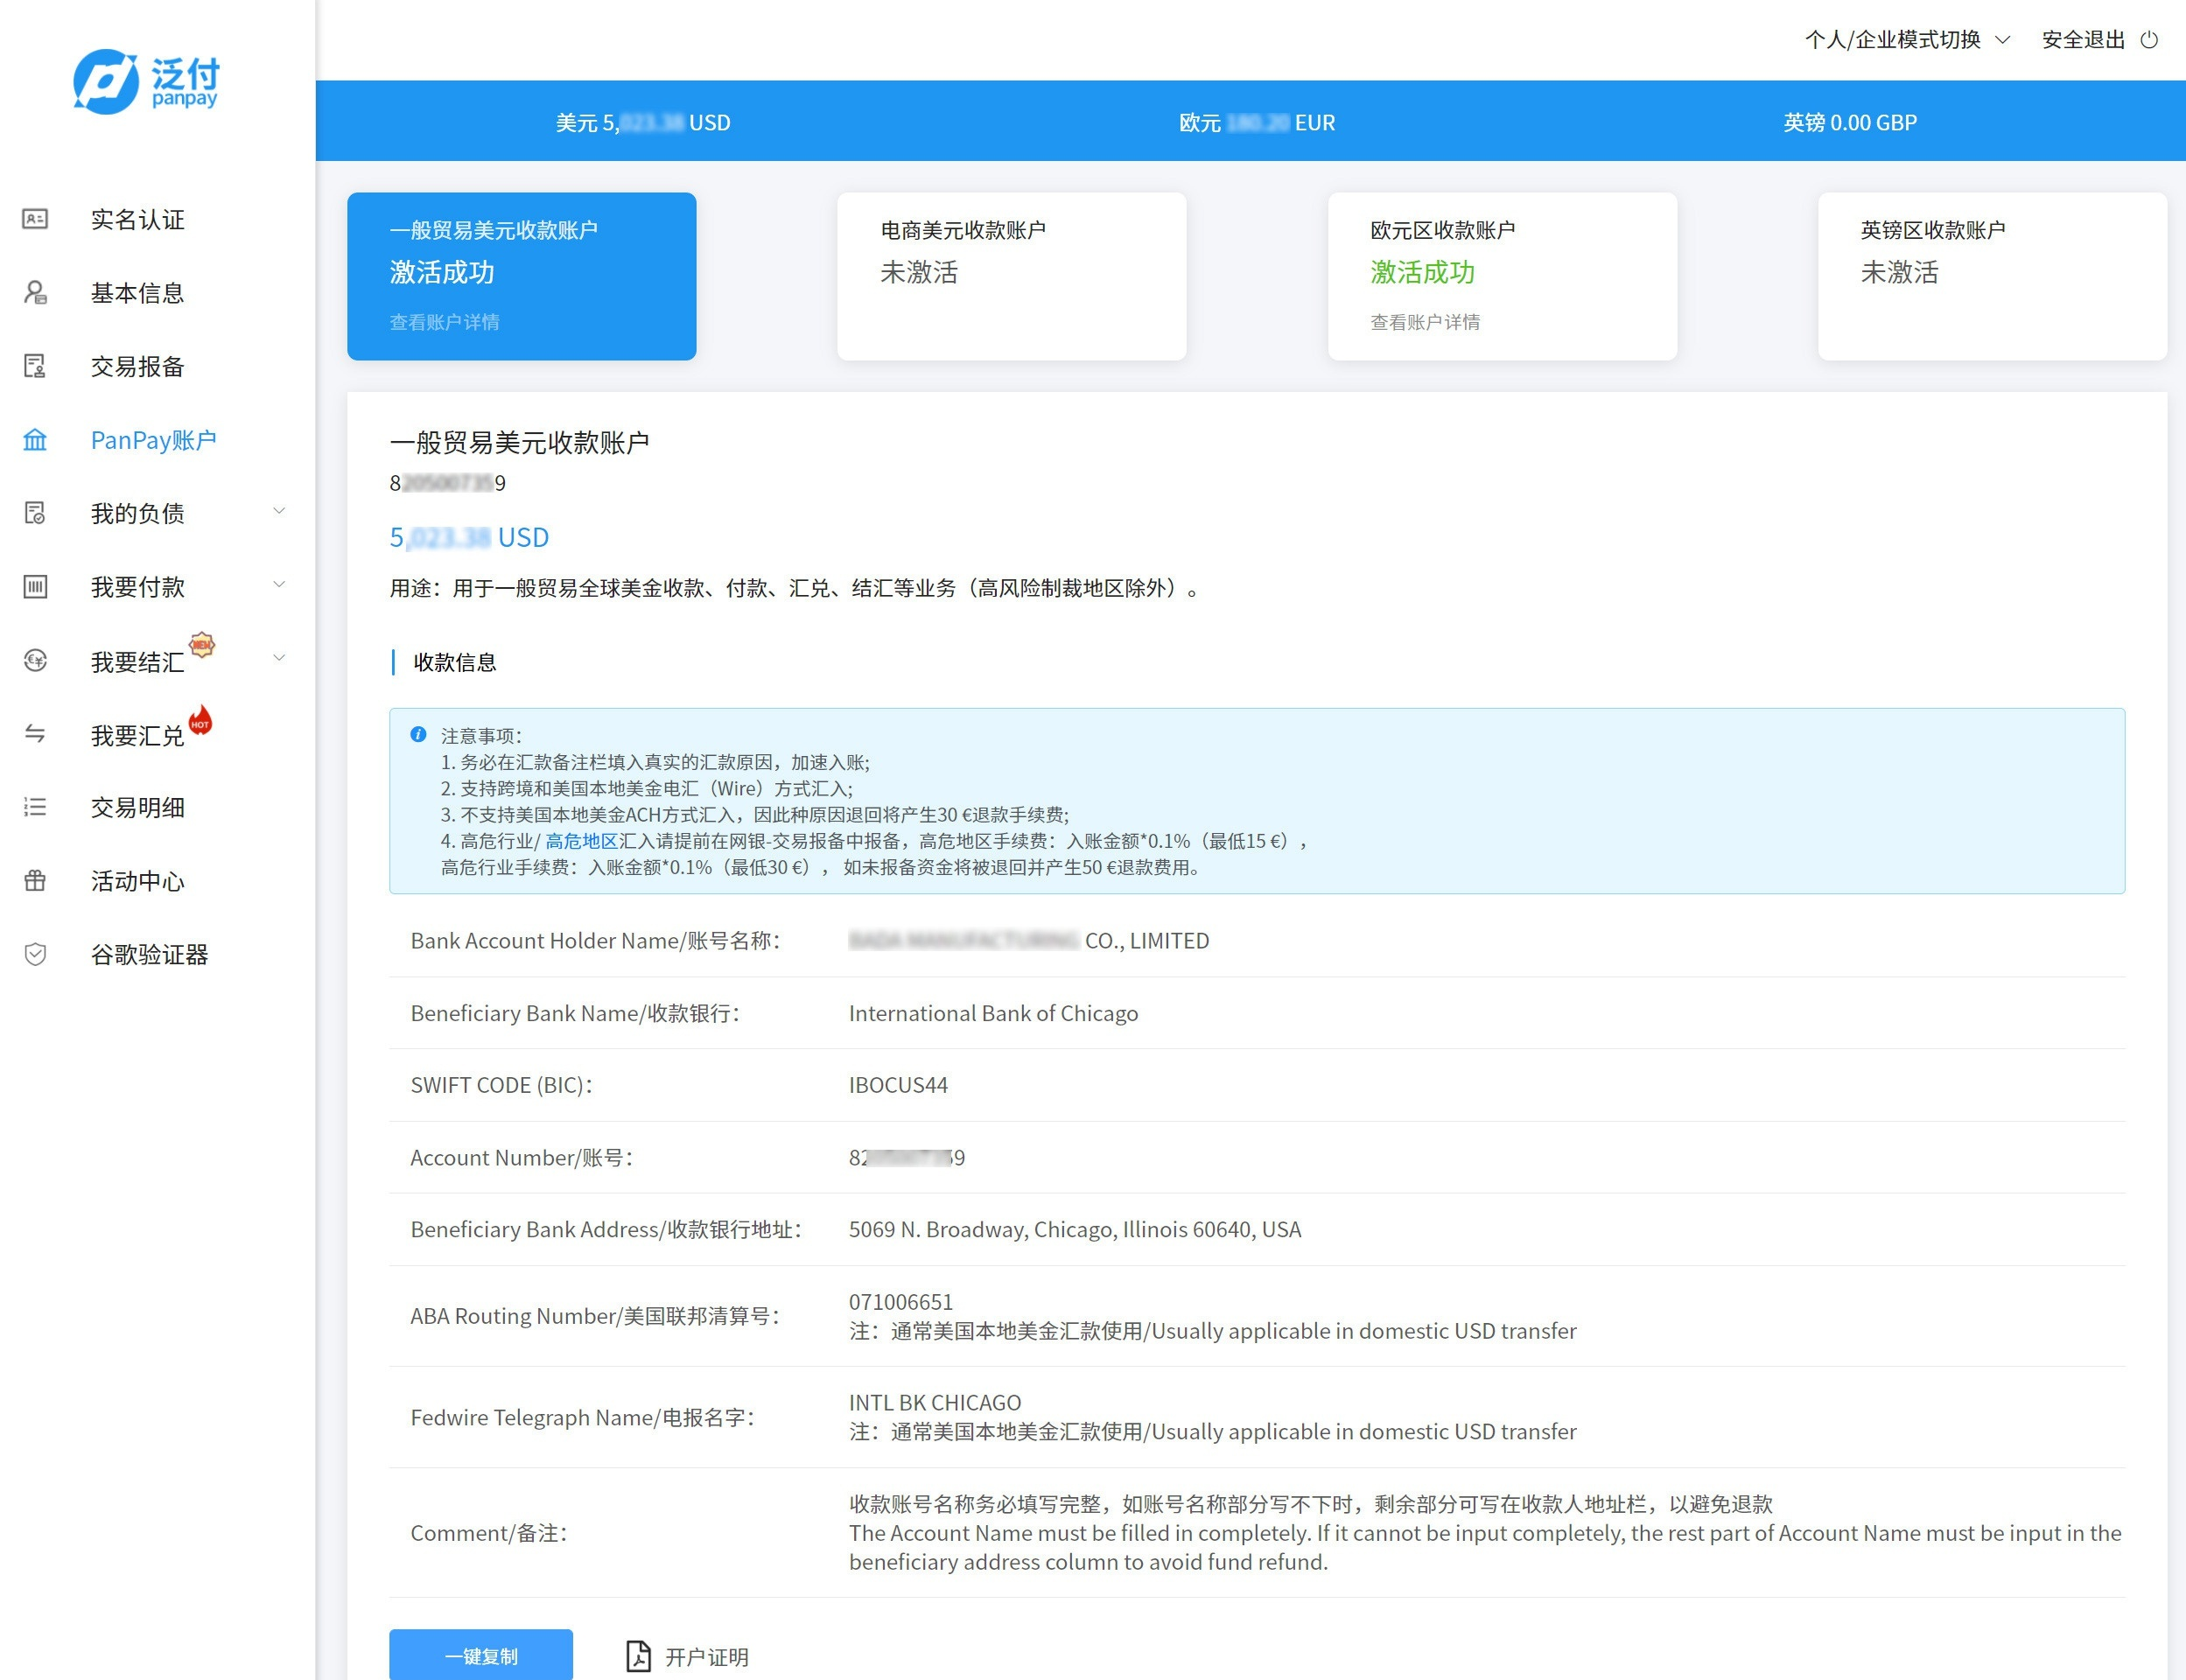Image resolution: width=2186 pixels, height=1680 pixels.
Task: Select the 谷歌验证器 shield icon
Action: click(35, 955)
